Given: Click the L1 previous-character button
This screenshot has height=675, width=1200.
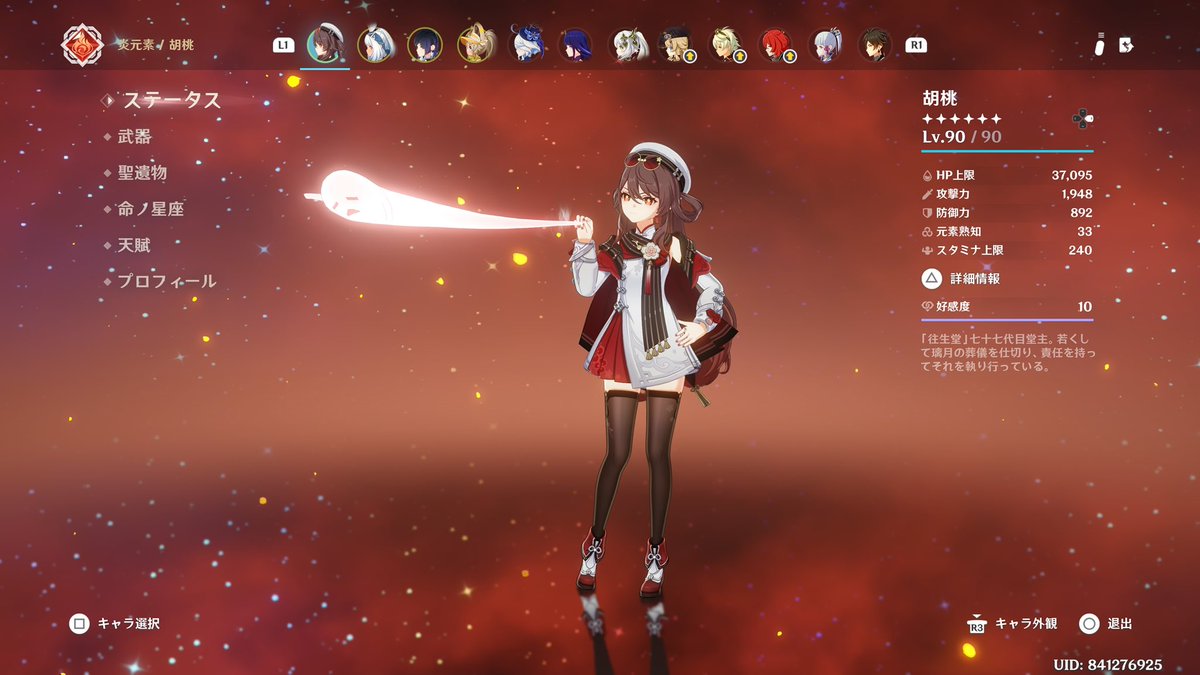Looking at the screenshot, I should 283,45.
